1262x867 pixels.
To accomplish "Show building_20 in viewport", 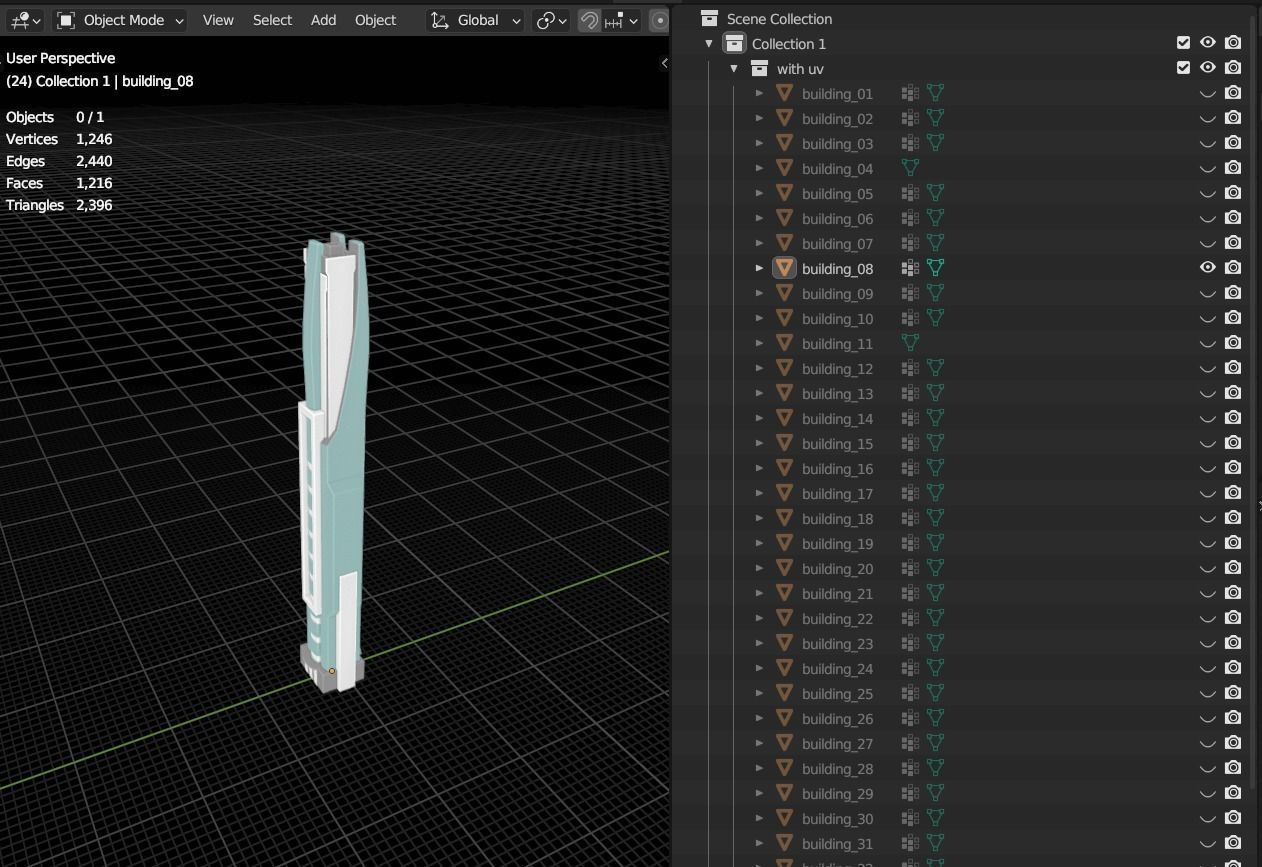I will (1208, 568).
